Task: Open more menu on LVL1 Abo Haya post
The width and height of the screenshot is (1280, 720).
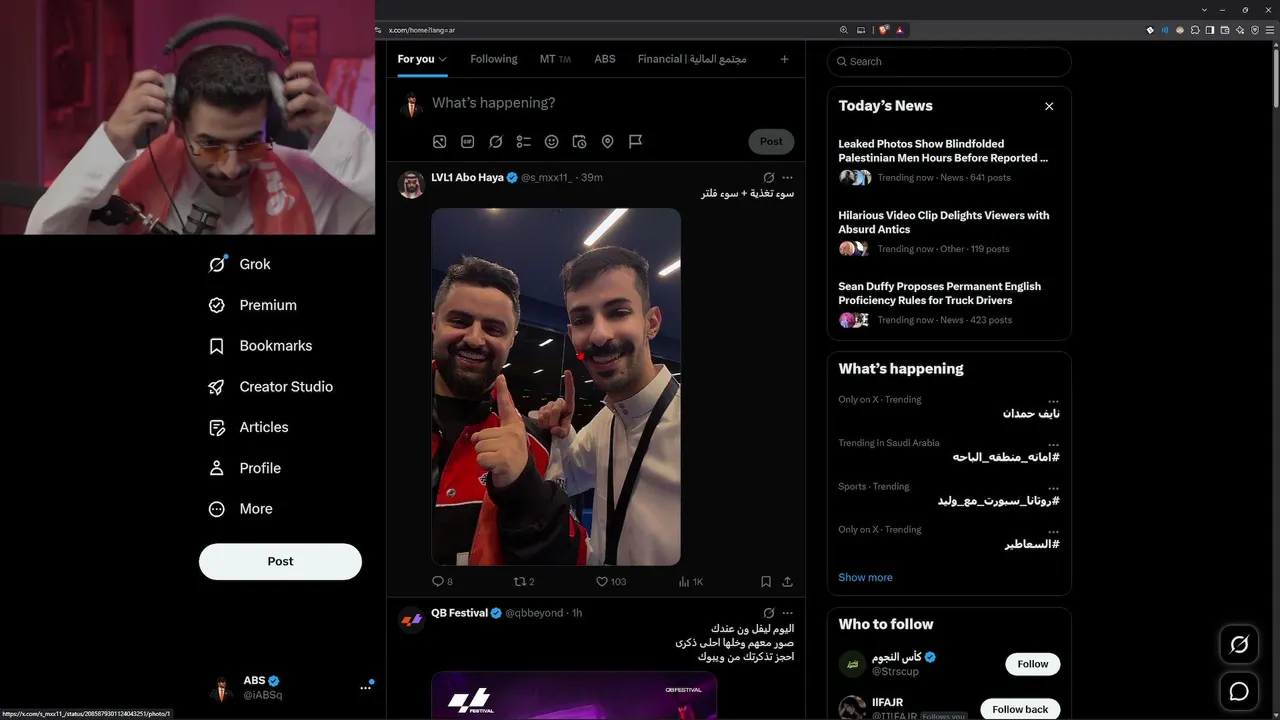Action: [x=788, y=177]
